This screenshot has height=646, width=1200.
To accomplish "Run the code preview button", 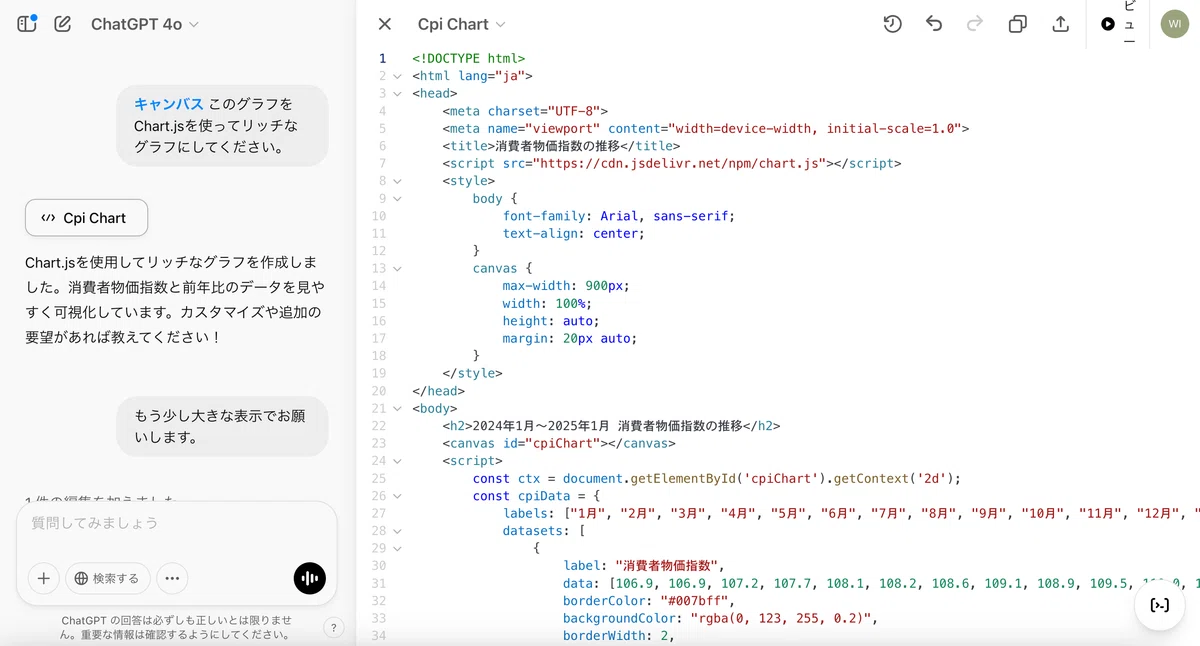I will point(1118,24).
